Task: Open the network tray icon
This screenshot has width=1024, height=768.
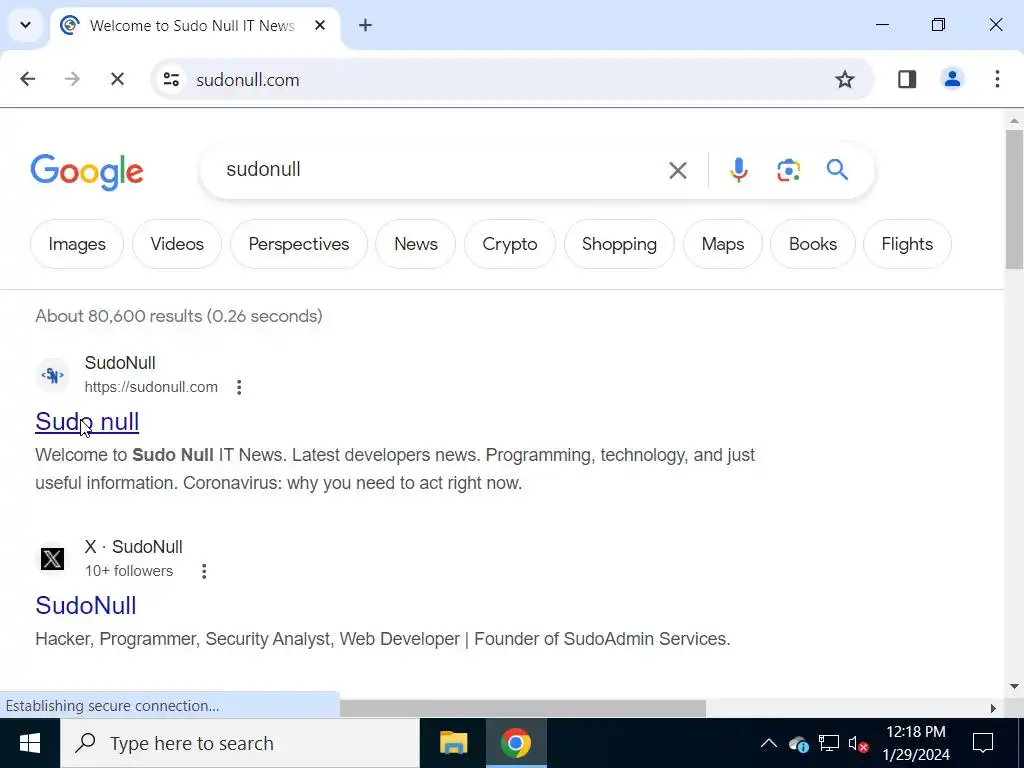Action: click(829, 743)
